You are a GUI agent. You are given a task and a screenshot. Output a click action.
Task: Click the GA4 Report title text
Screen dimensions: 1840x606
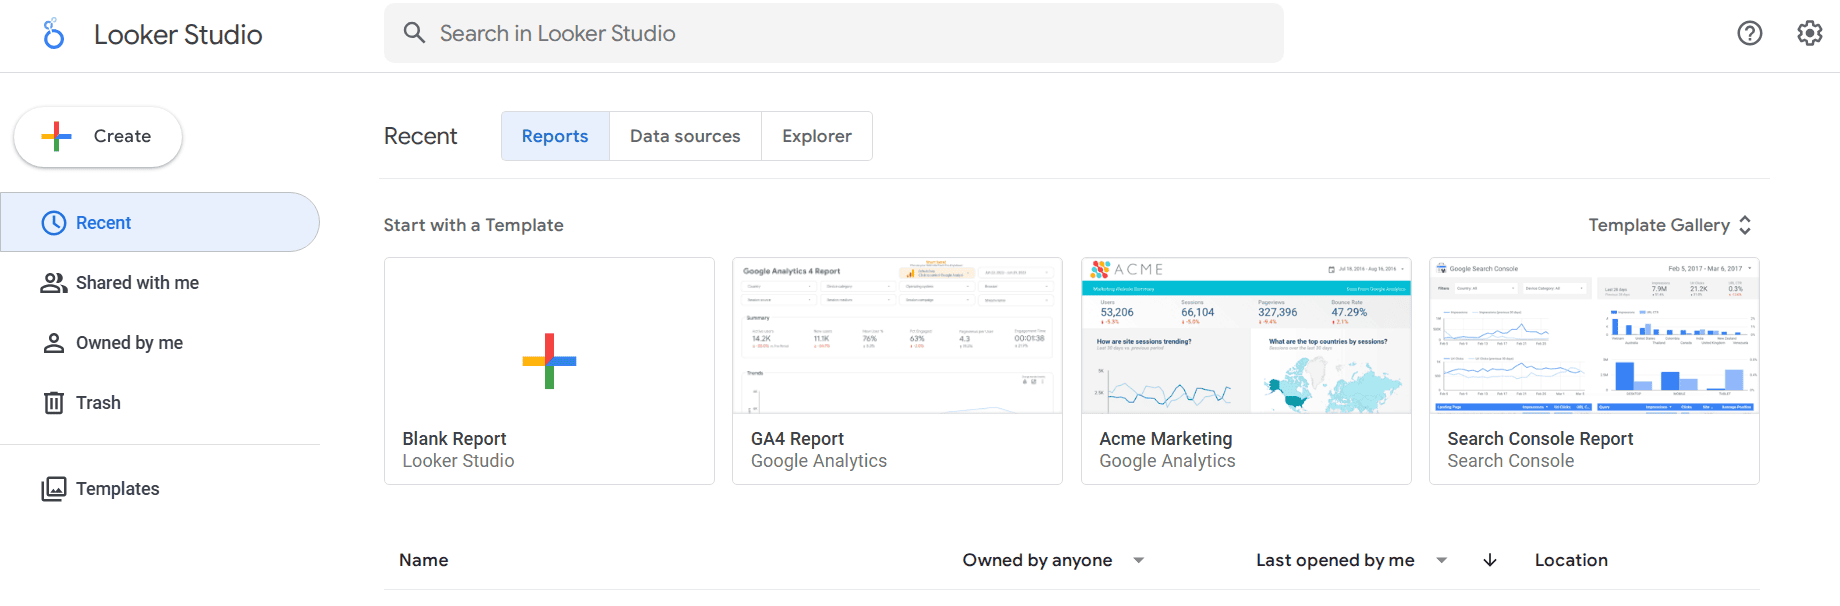pos(797,439)
